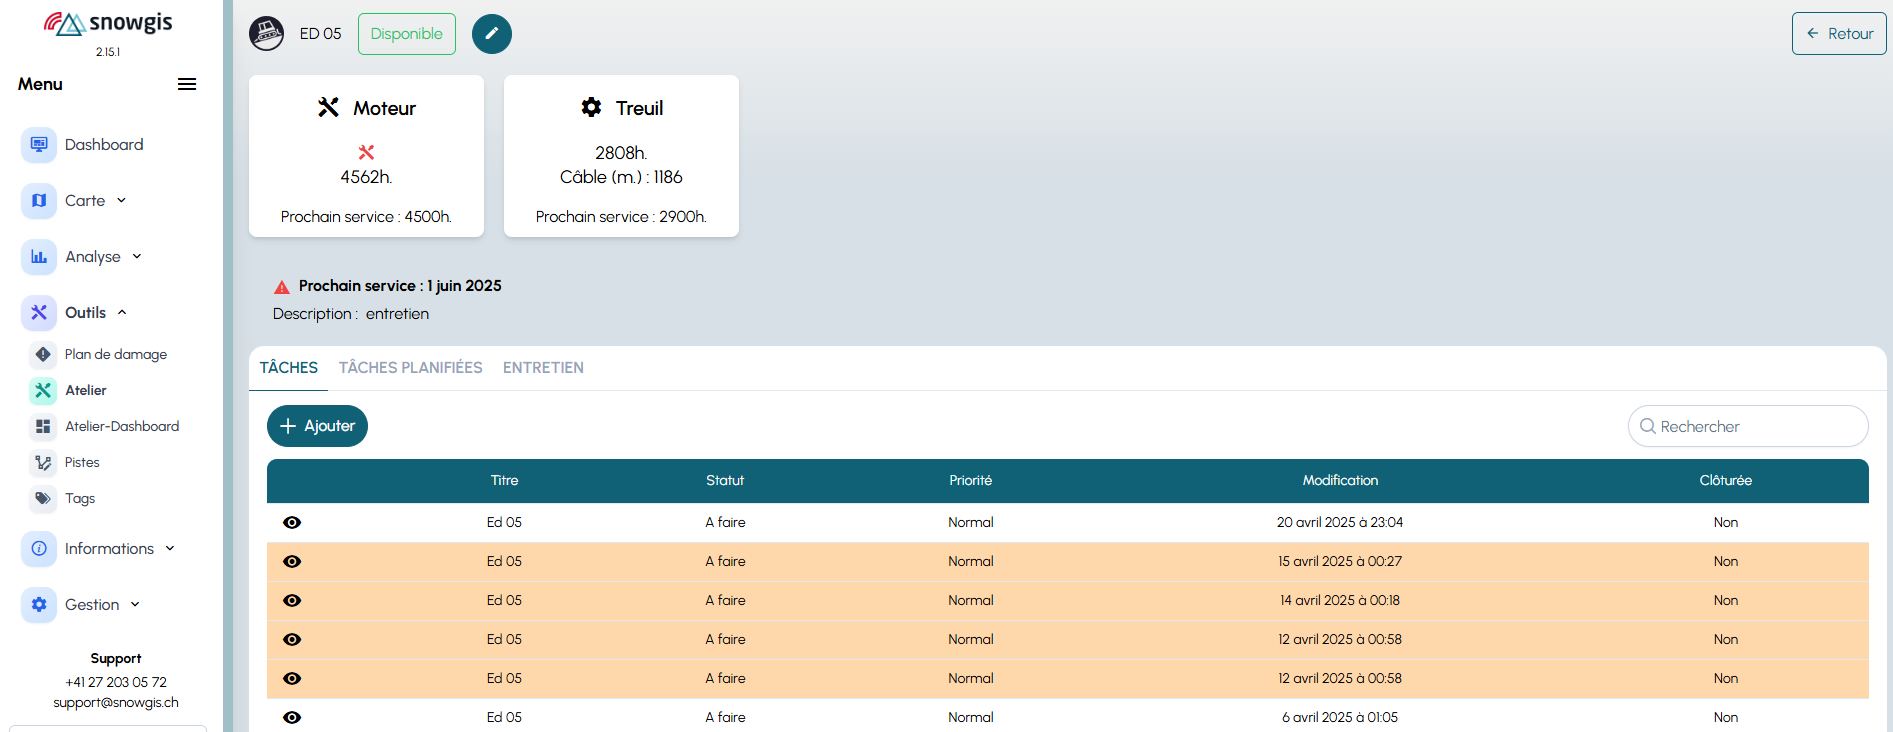Click the Retour button
The image size is (1893, 732).
[1838, 34]
